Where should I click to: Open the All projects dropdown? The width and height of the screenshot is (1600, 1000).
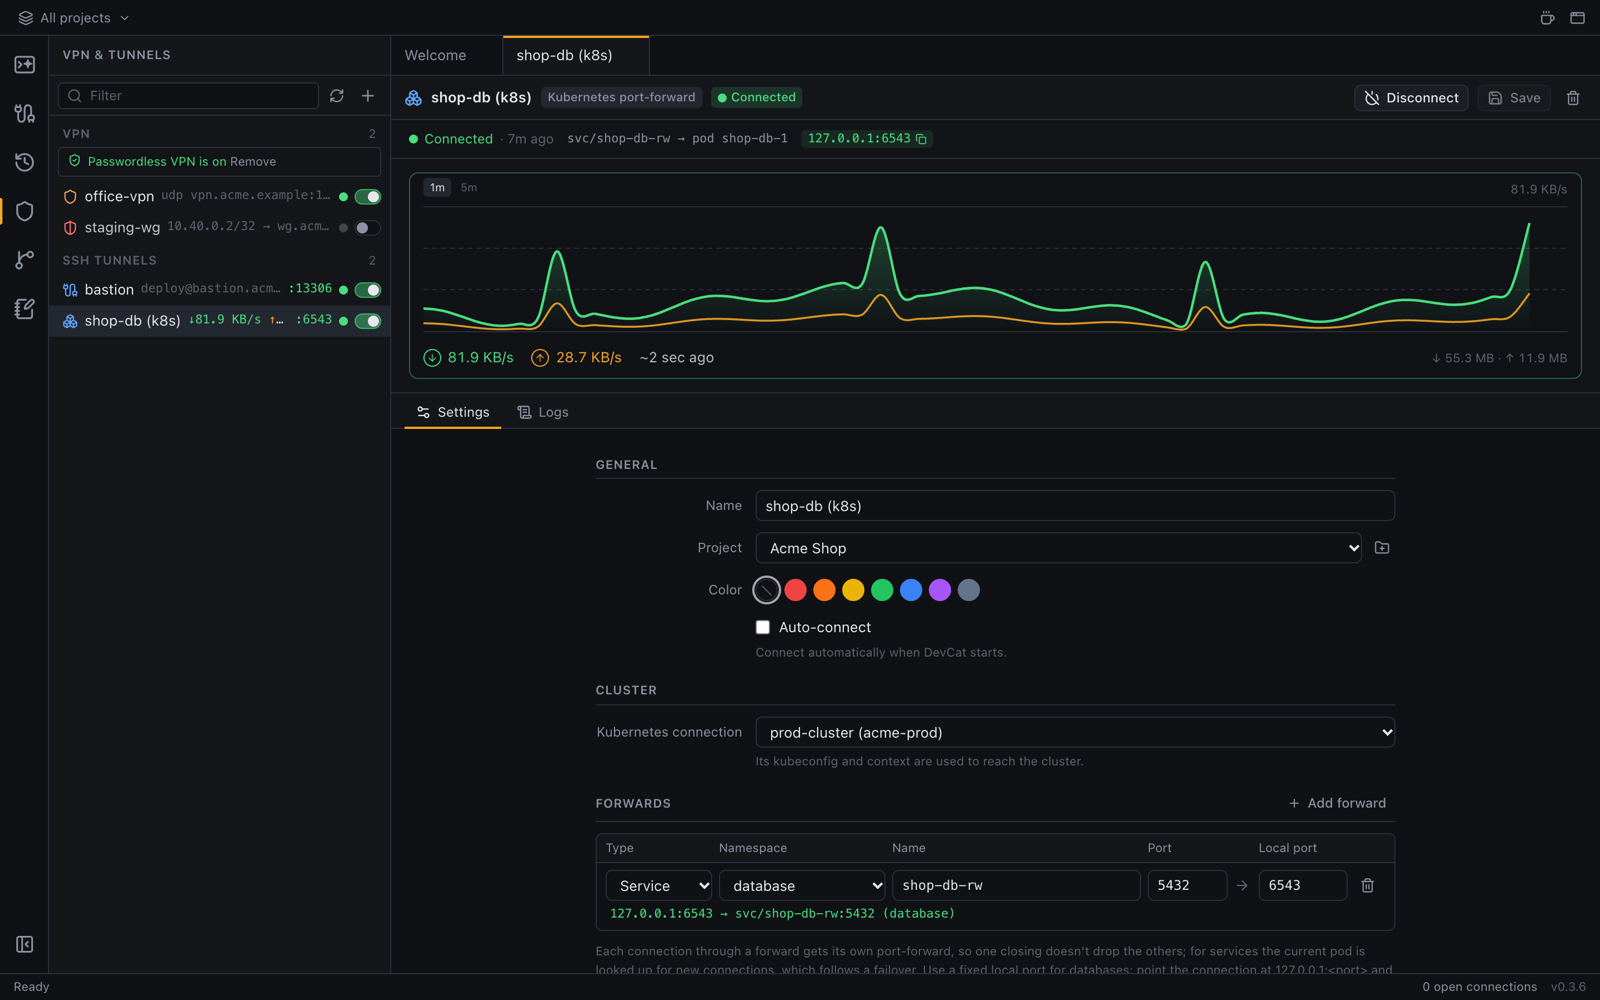(x=74, y=18)
